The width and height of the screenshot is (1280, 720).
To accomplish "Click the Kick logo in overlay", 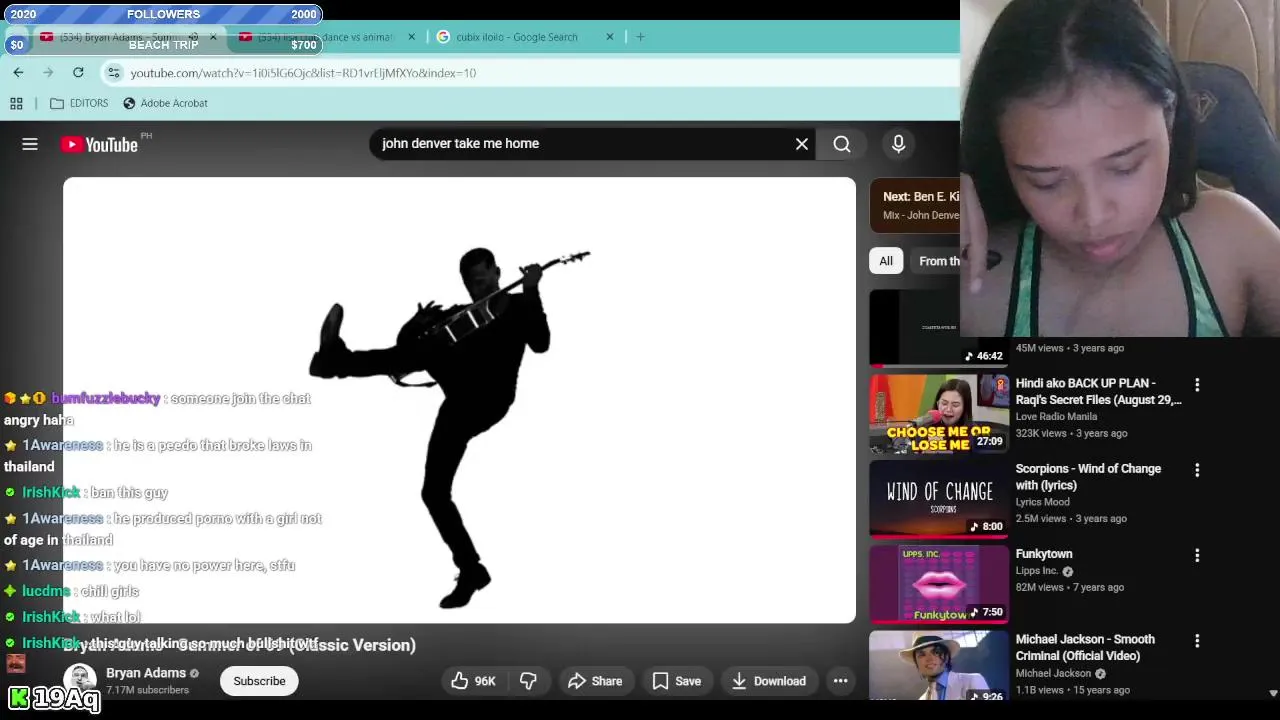I will 18,698.
